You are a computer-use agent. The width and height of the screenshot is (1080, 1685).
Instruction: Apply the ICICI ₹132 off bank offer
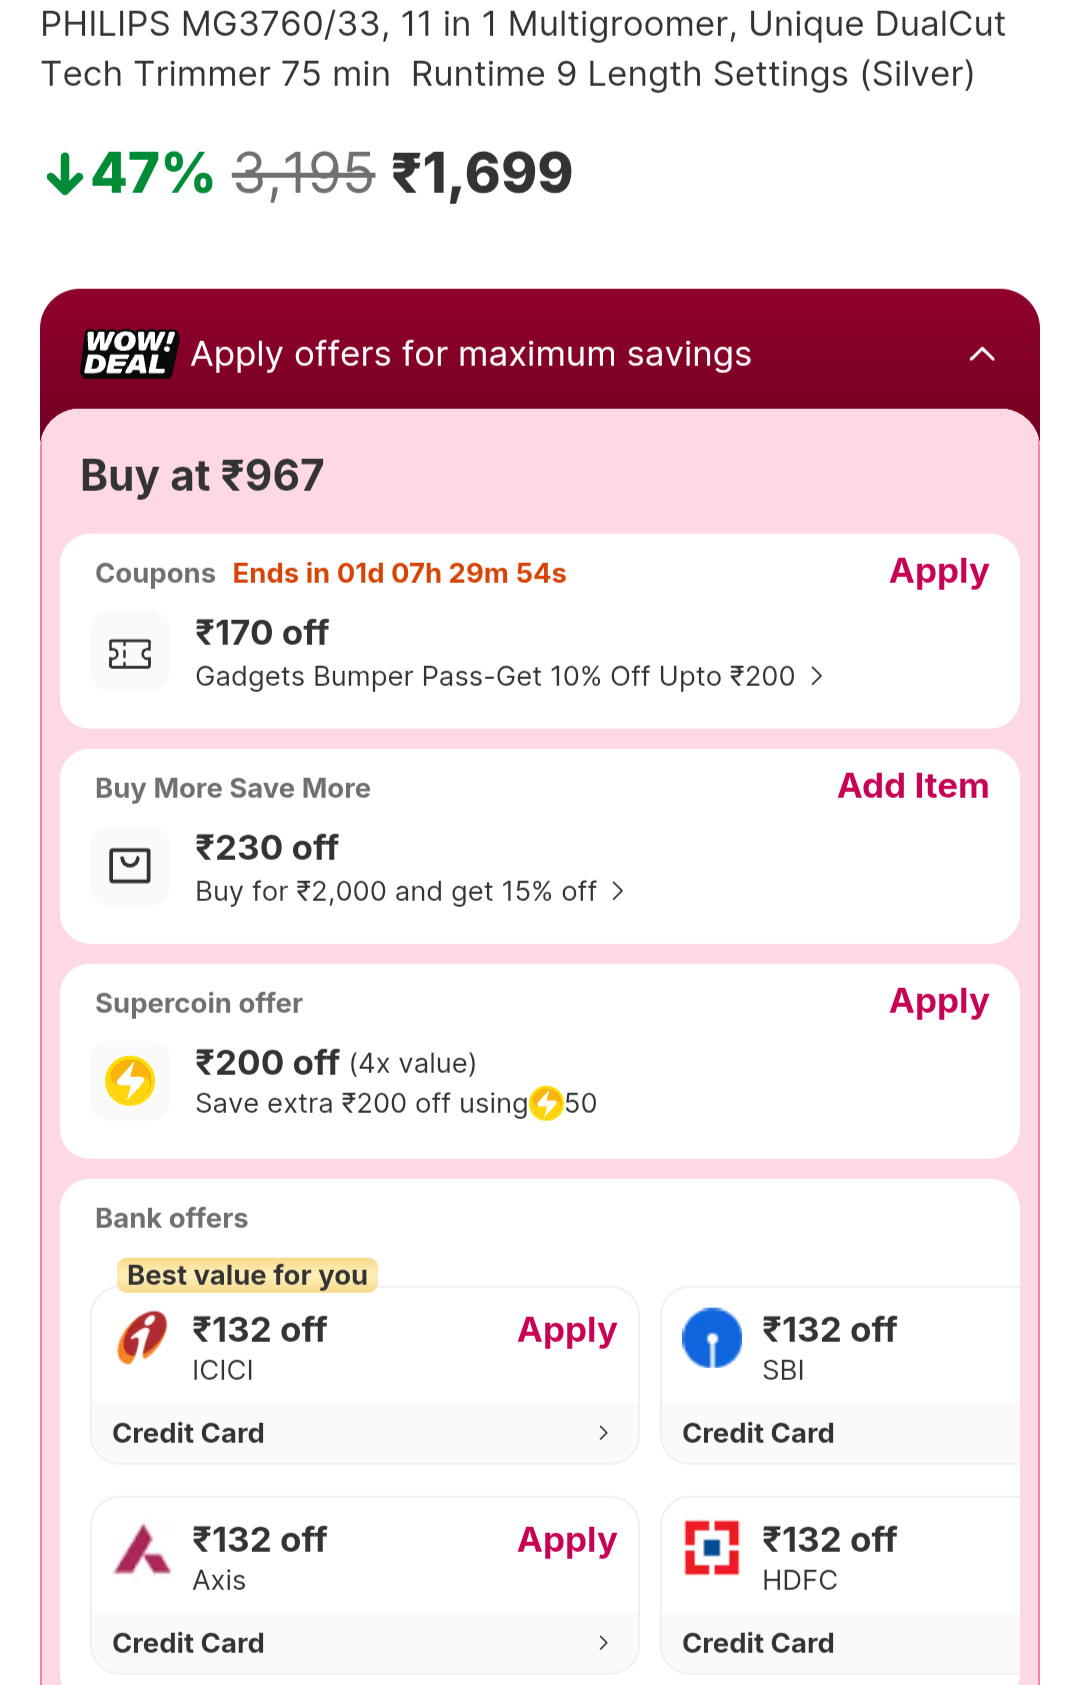pos(567,1331)
